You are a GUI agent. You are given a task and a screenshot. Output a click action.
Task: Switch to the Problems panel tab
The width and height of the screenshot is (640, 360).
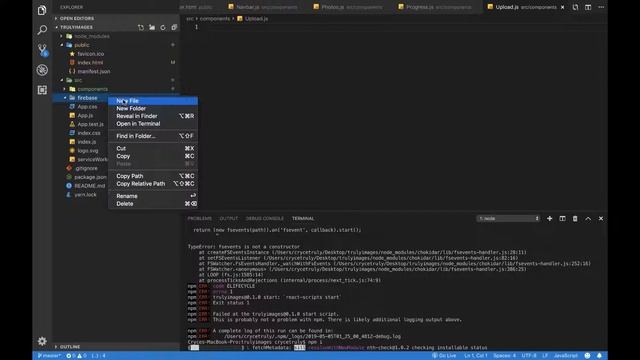(200, 219)
